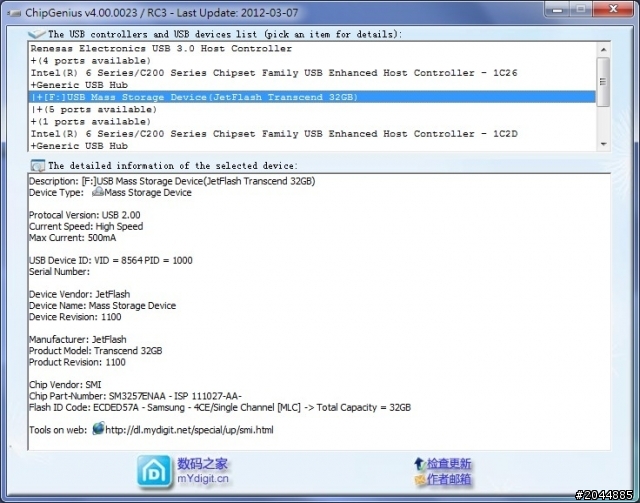This screenshot has height=503, width=640.
Task: Minimize the ChipGenius window
Action: [x=557, y=9]
